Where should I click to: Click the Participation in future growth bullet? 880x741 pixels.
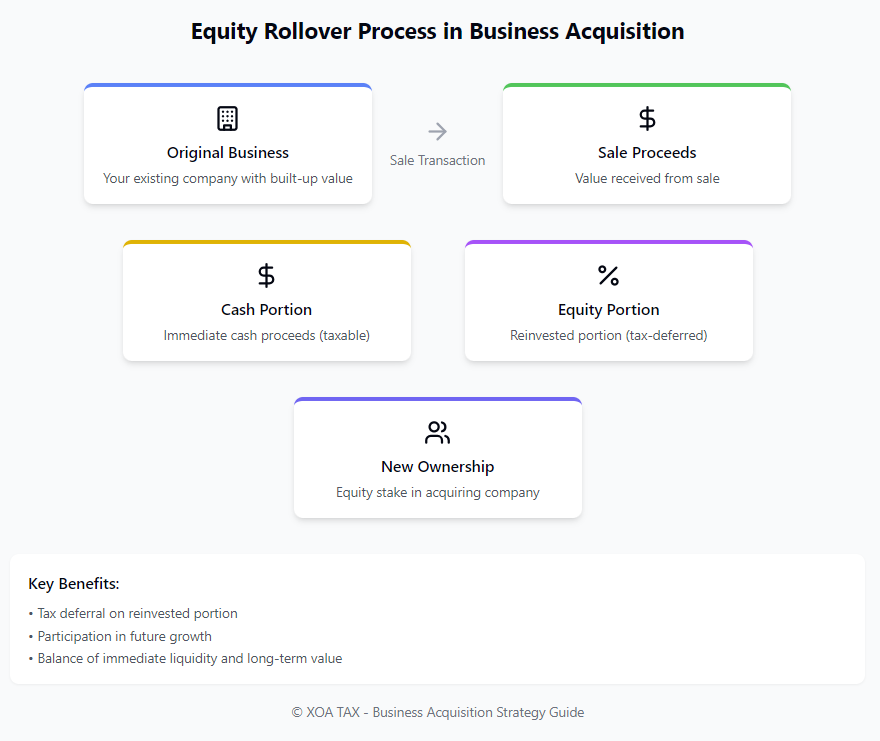pos(124,636)
